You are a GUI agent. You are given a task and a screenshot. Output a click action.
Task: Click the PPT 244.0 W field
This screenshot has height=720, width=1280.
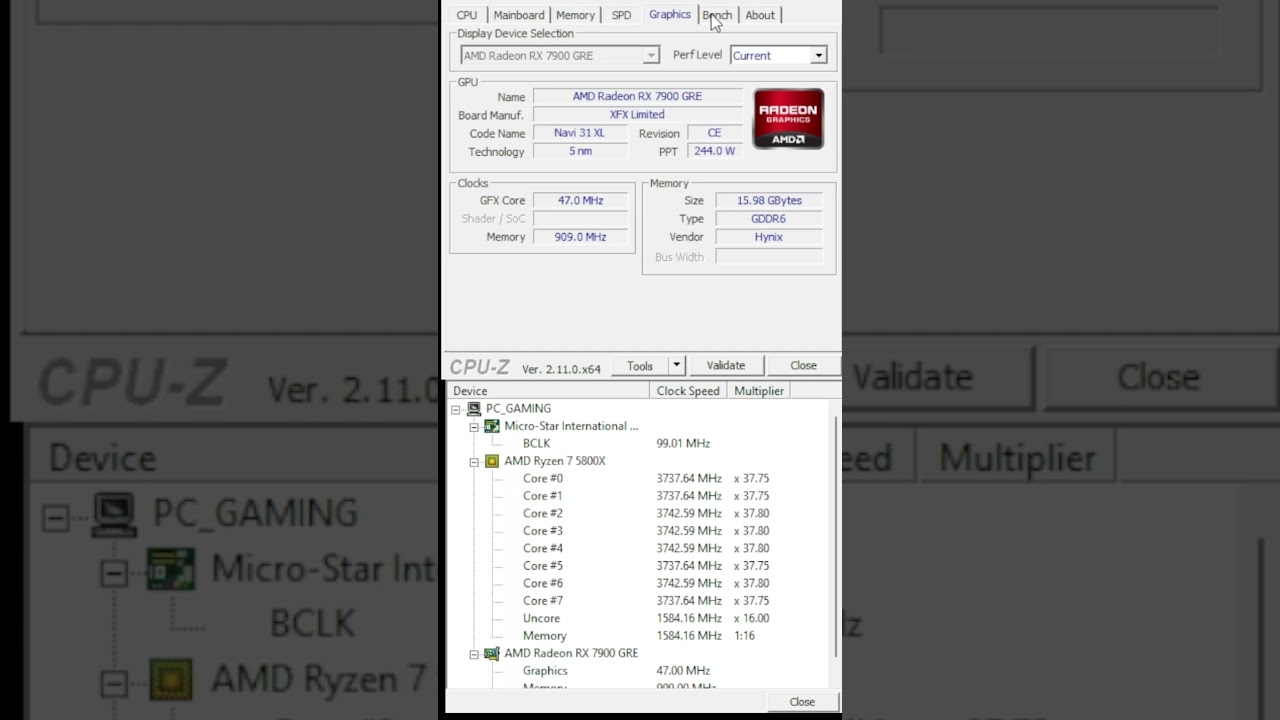point(714,151)
